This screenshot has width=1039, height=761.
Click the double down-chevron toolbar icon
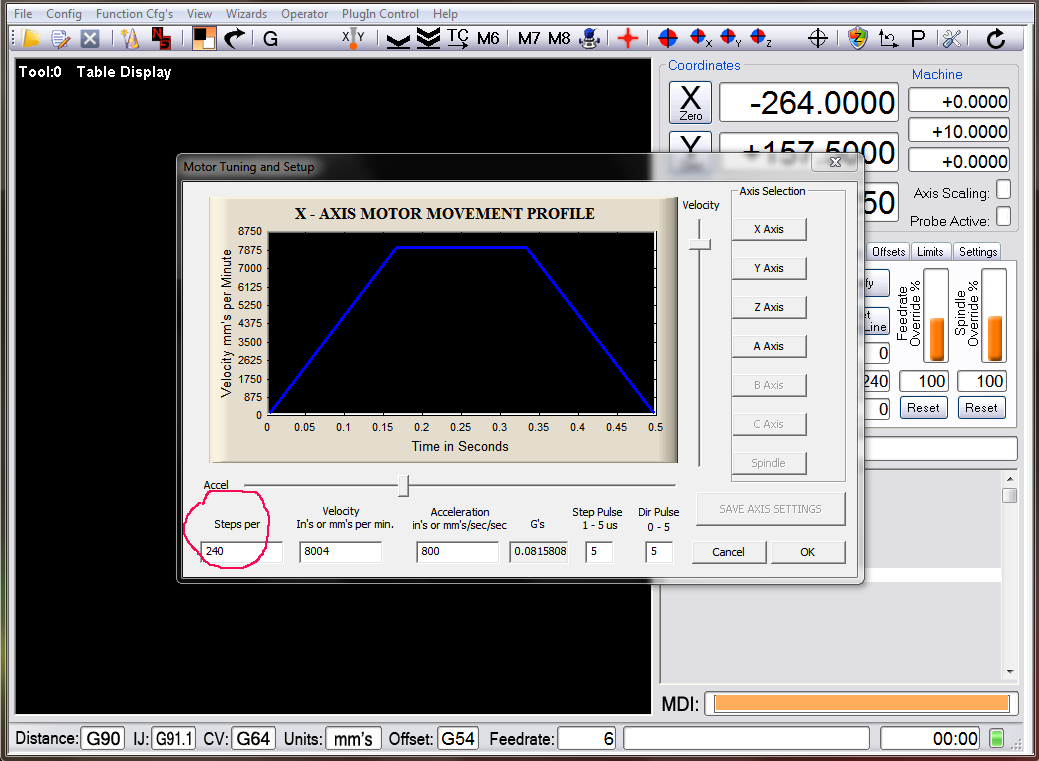coord(429,39)
